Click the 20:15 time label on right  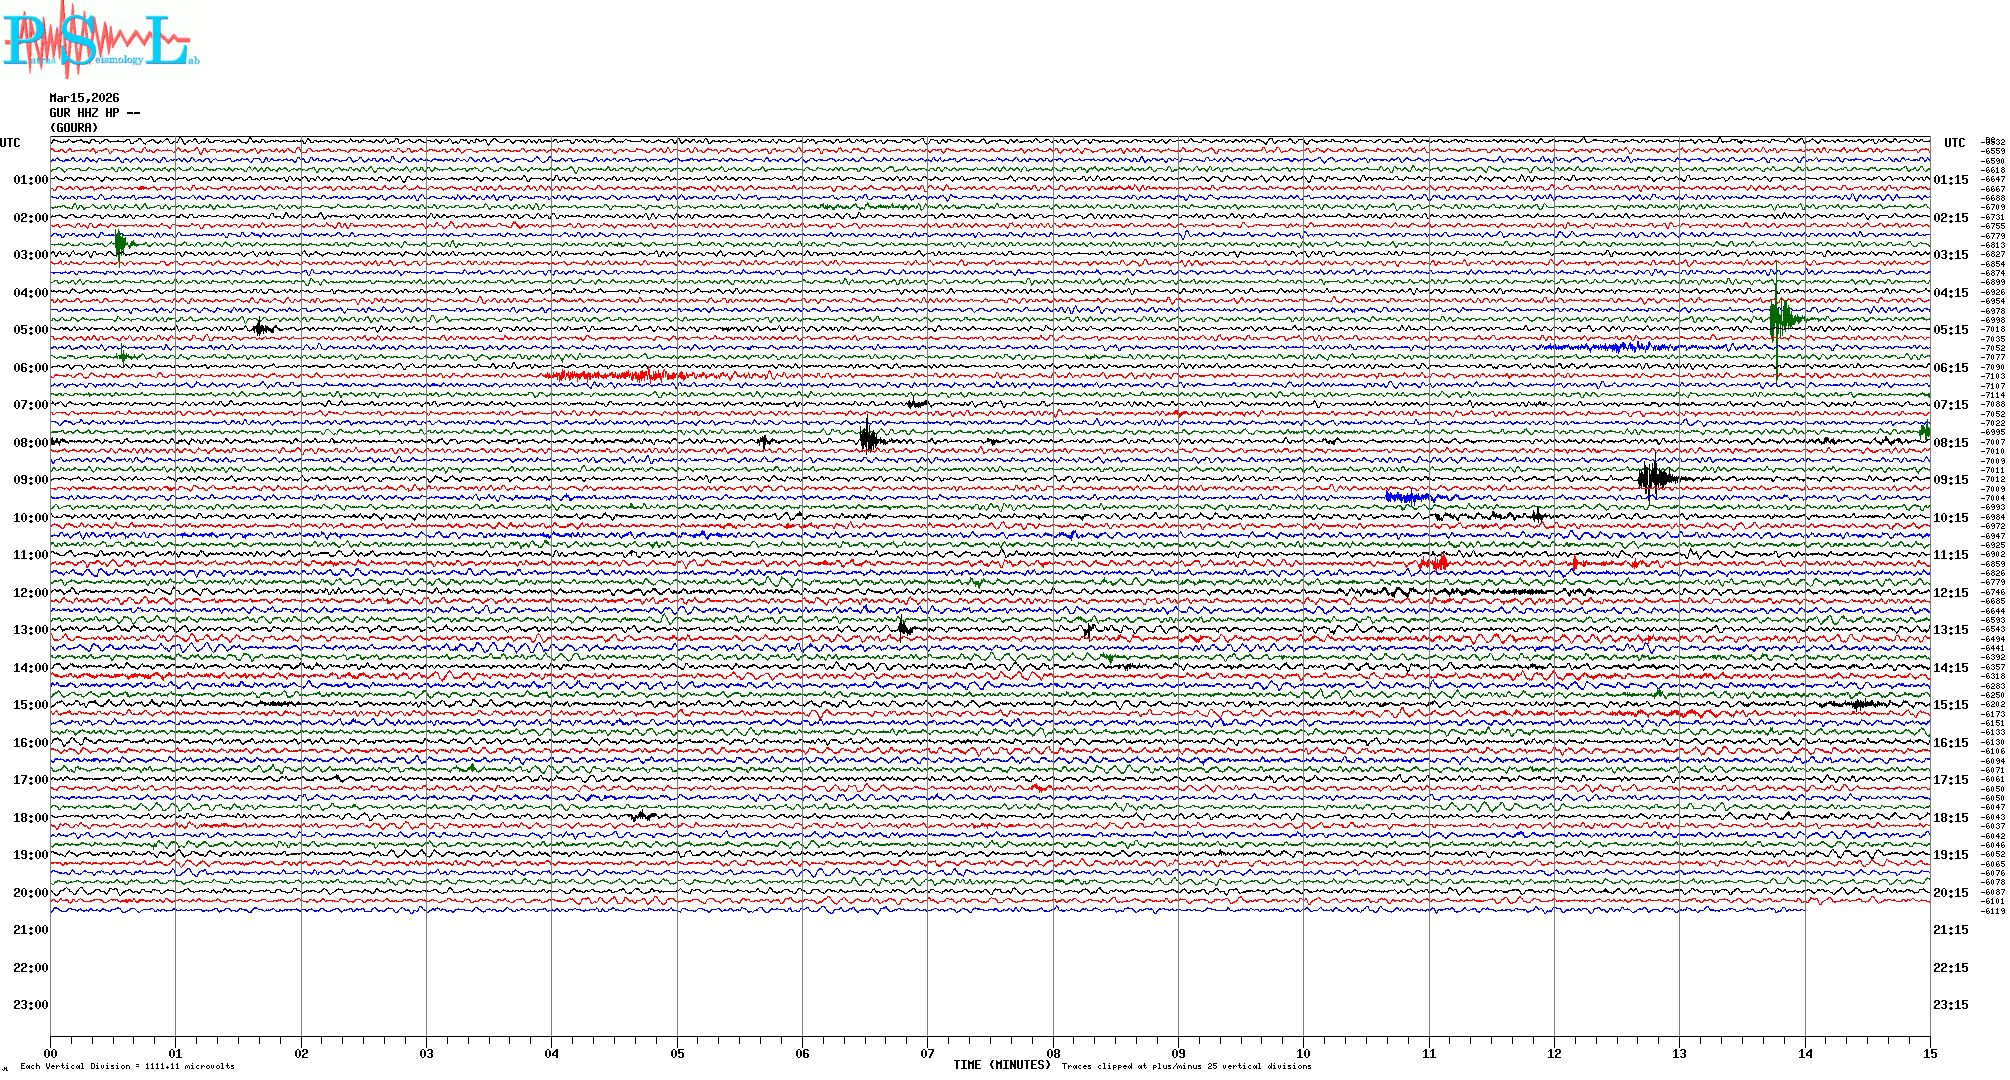(x=1950, y=893)
